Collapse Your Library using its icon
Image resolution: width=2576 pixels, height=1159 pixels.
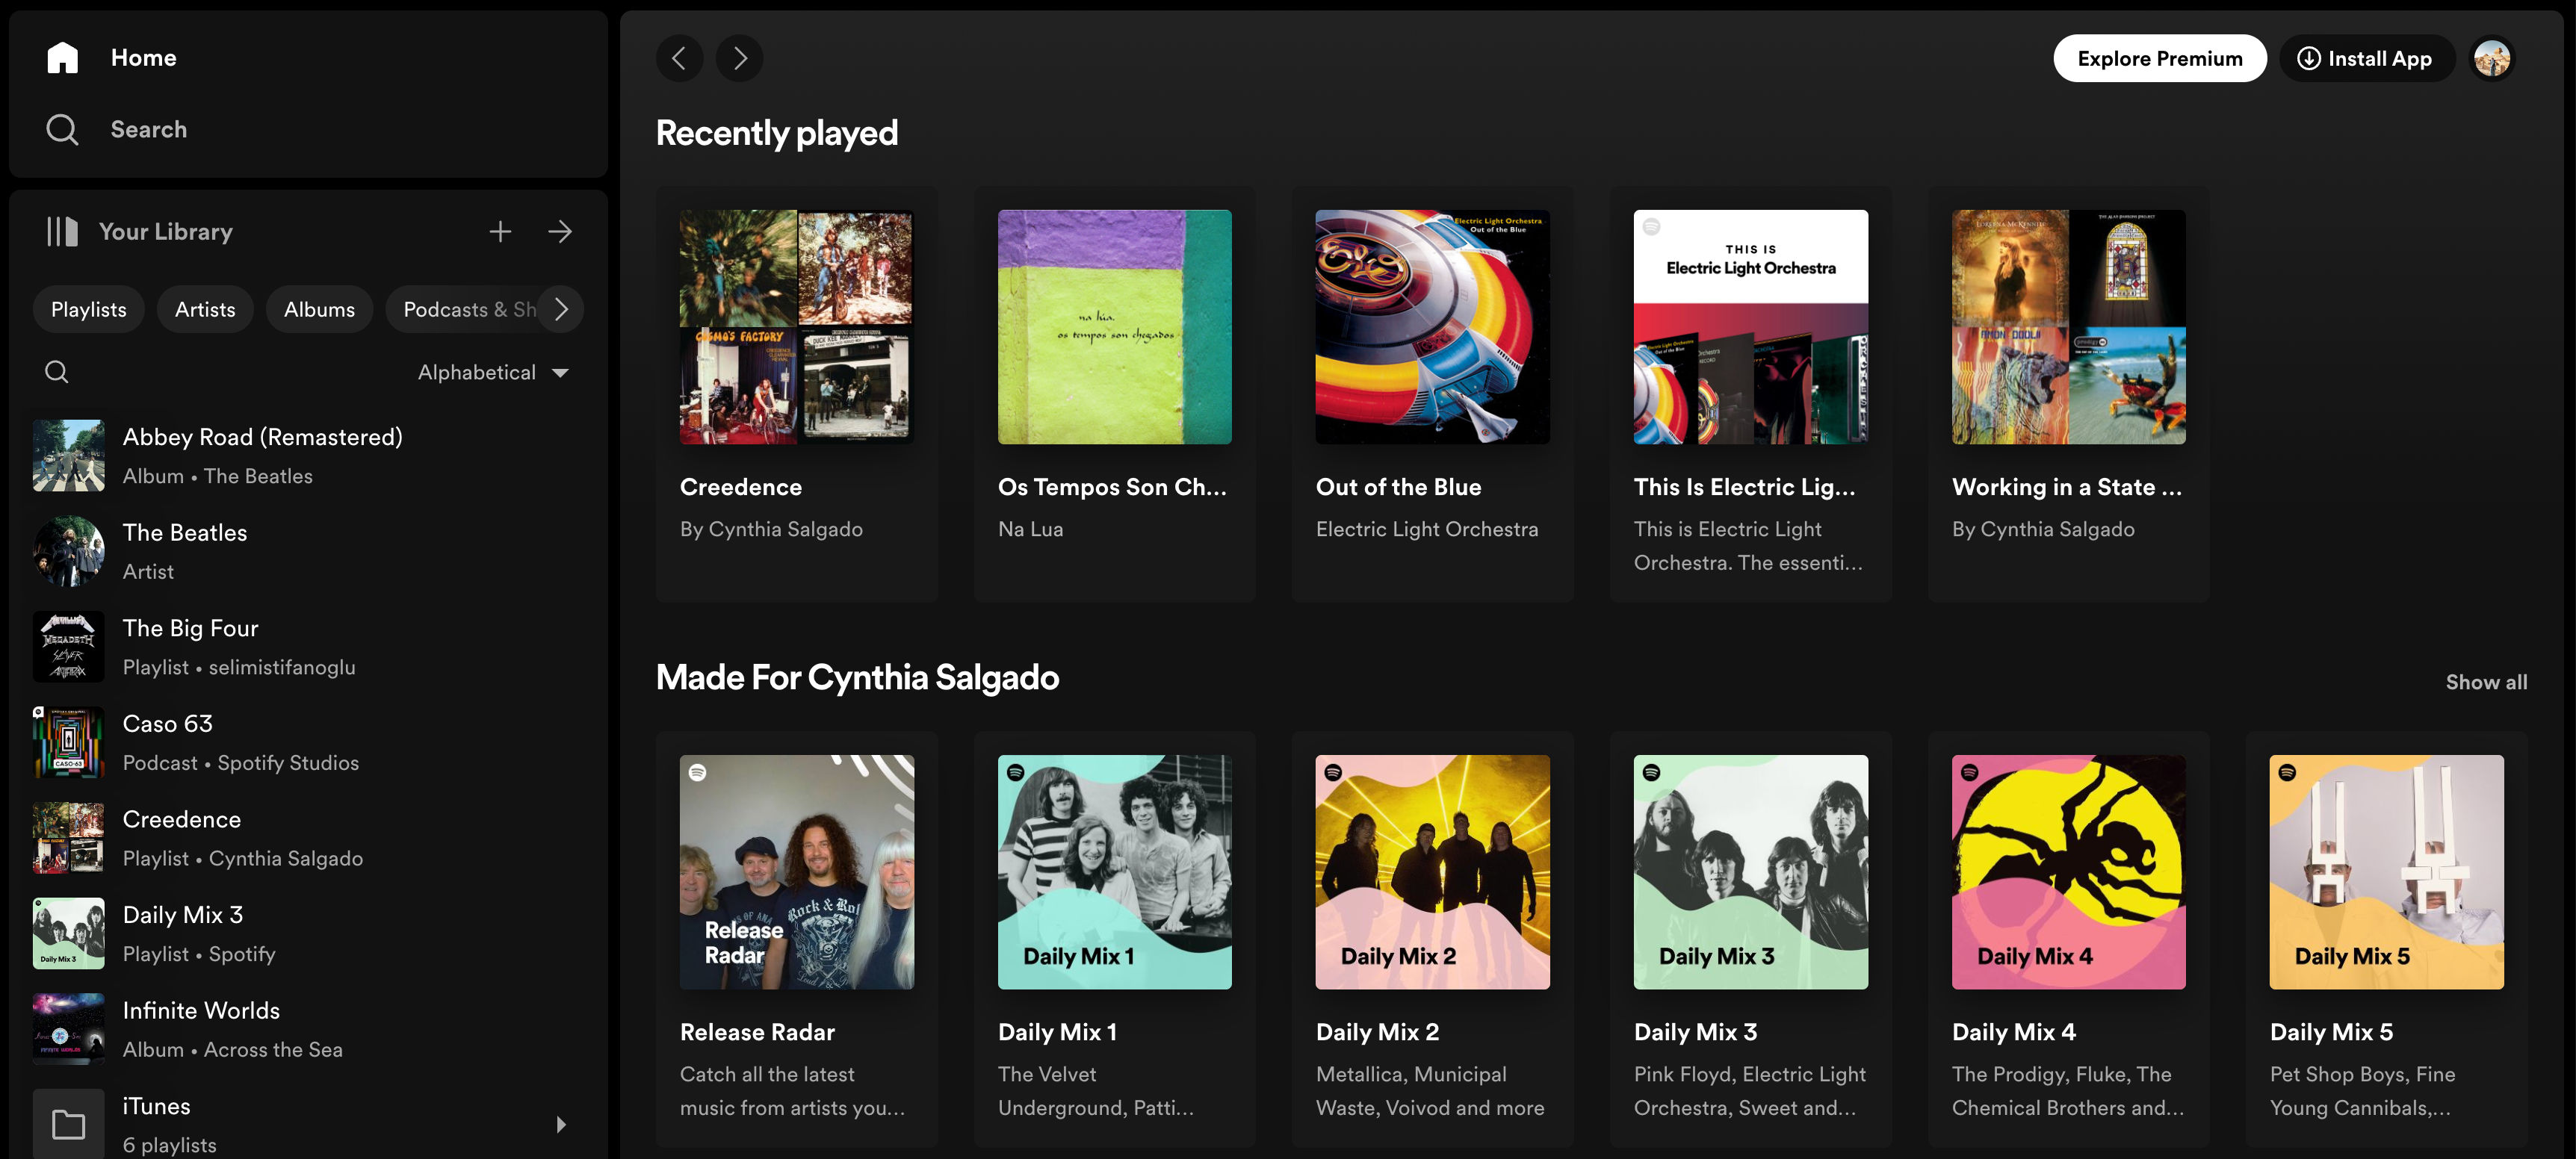[x=62, y=232]
